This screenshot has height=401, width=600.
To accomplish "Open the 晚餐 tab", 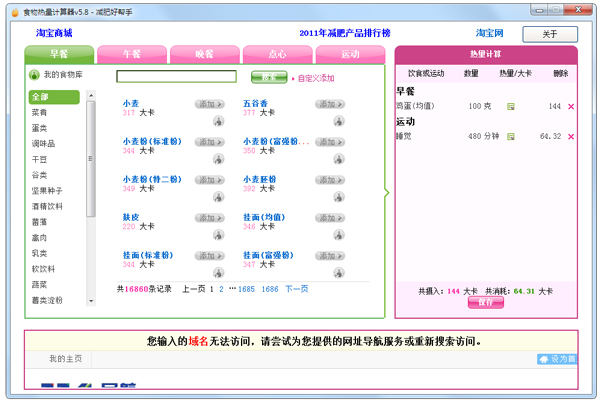I will tap(204, 53).
